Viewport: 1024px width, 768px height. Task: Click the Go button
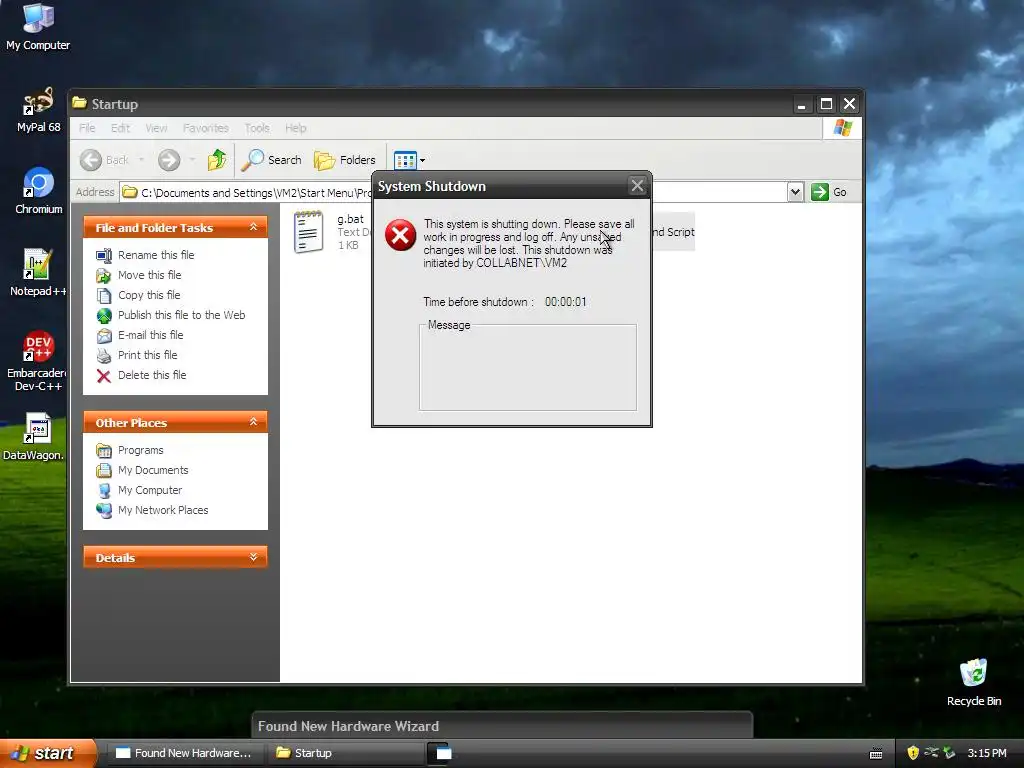coord(829,192)
